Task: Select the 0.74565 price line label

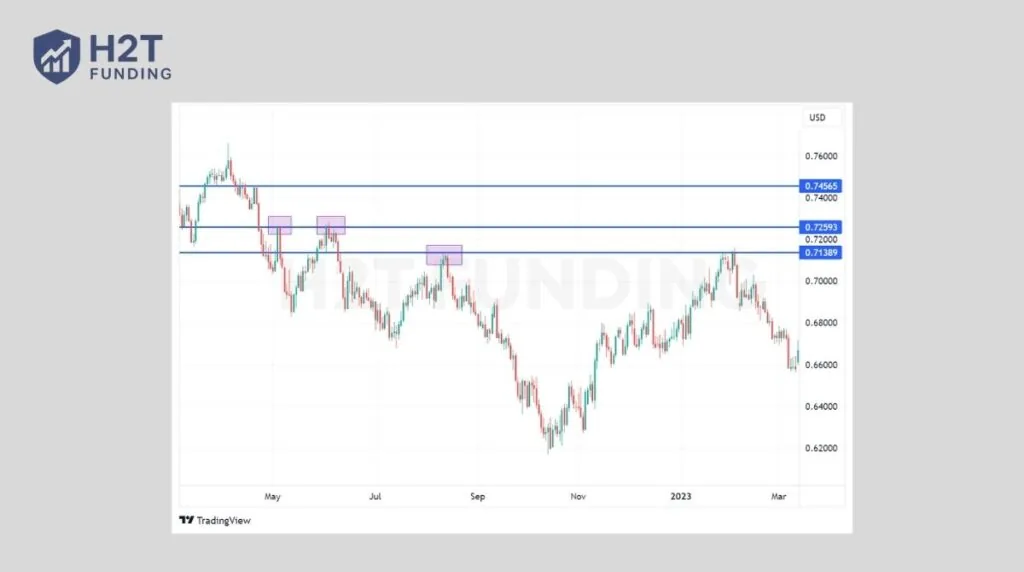Action: (x=820, y=186)
